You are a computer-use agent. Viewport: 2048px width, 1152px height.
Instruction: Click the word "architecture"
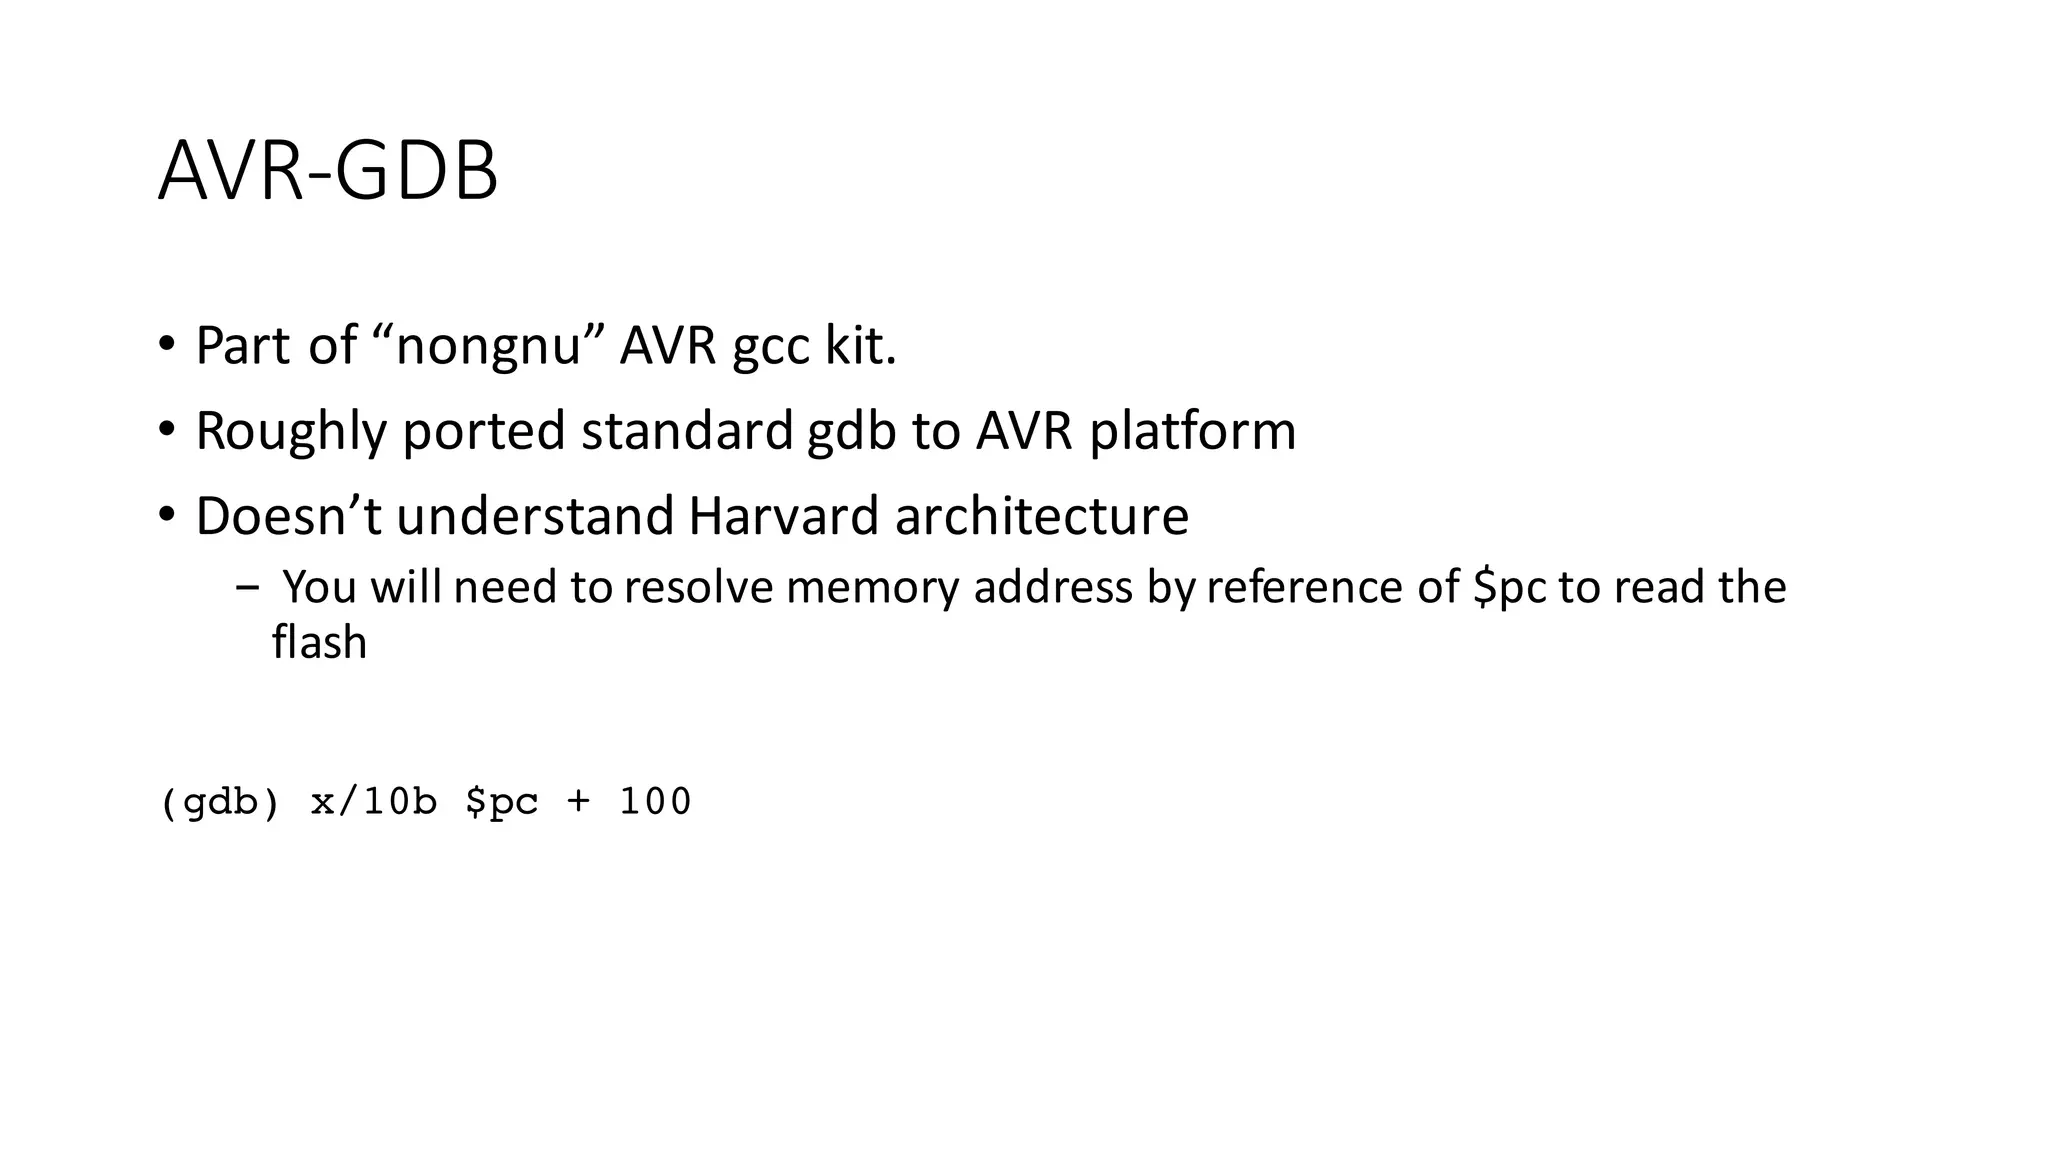coord(1041,516)
